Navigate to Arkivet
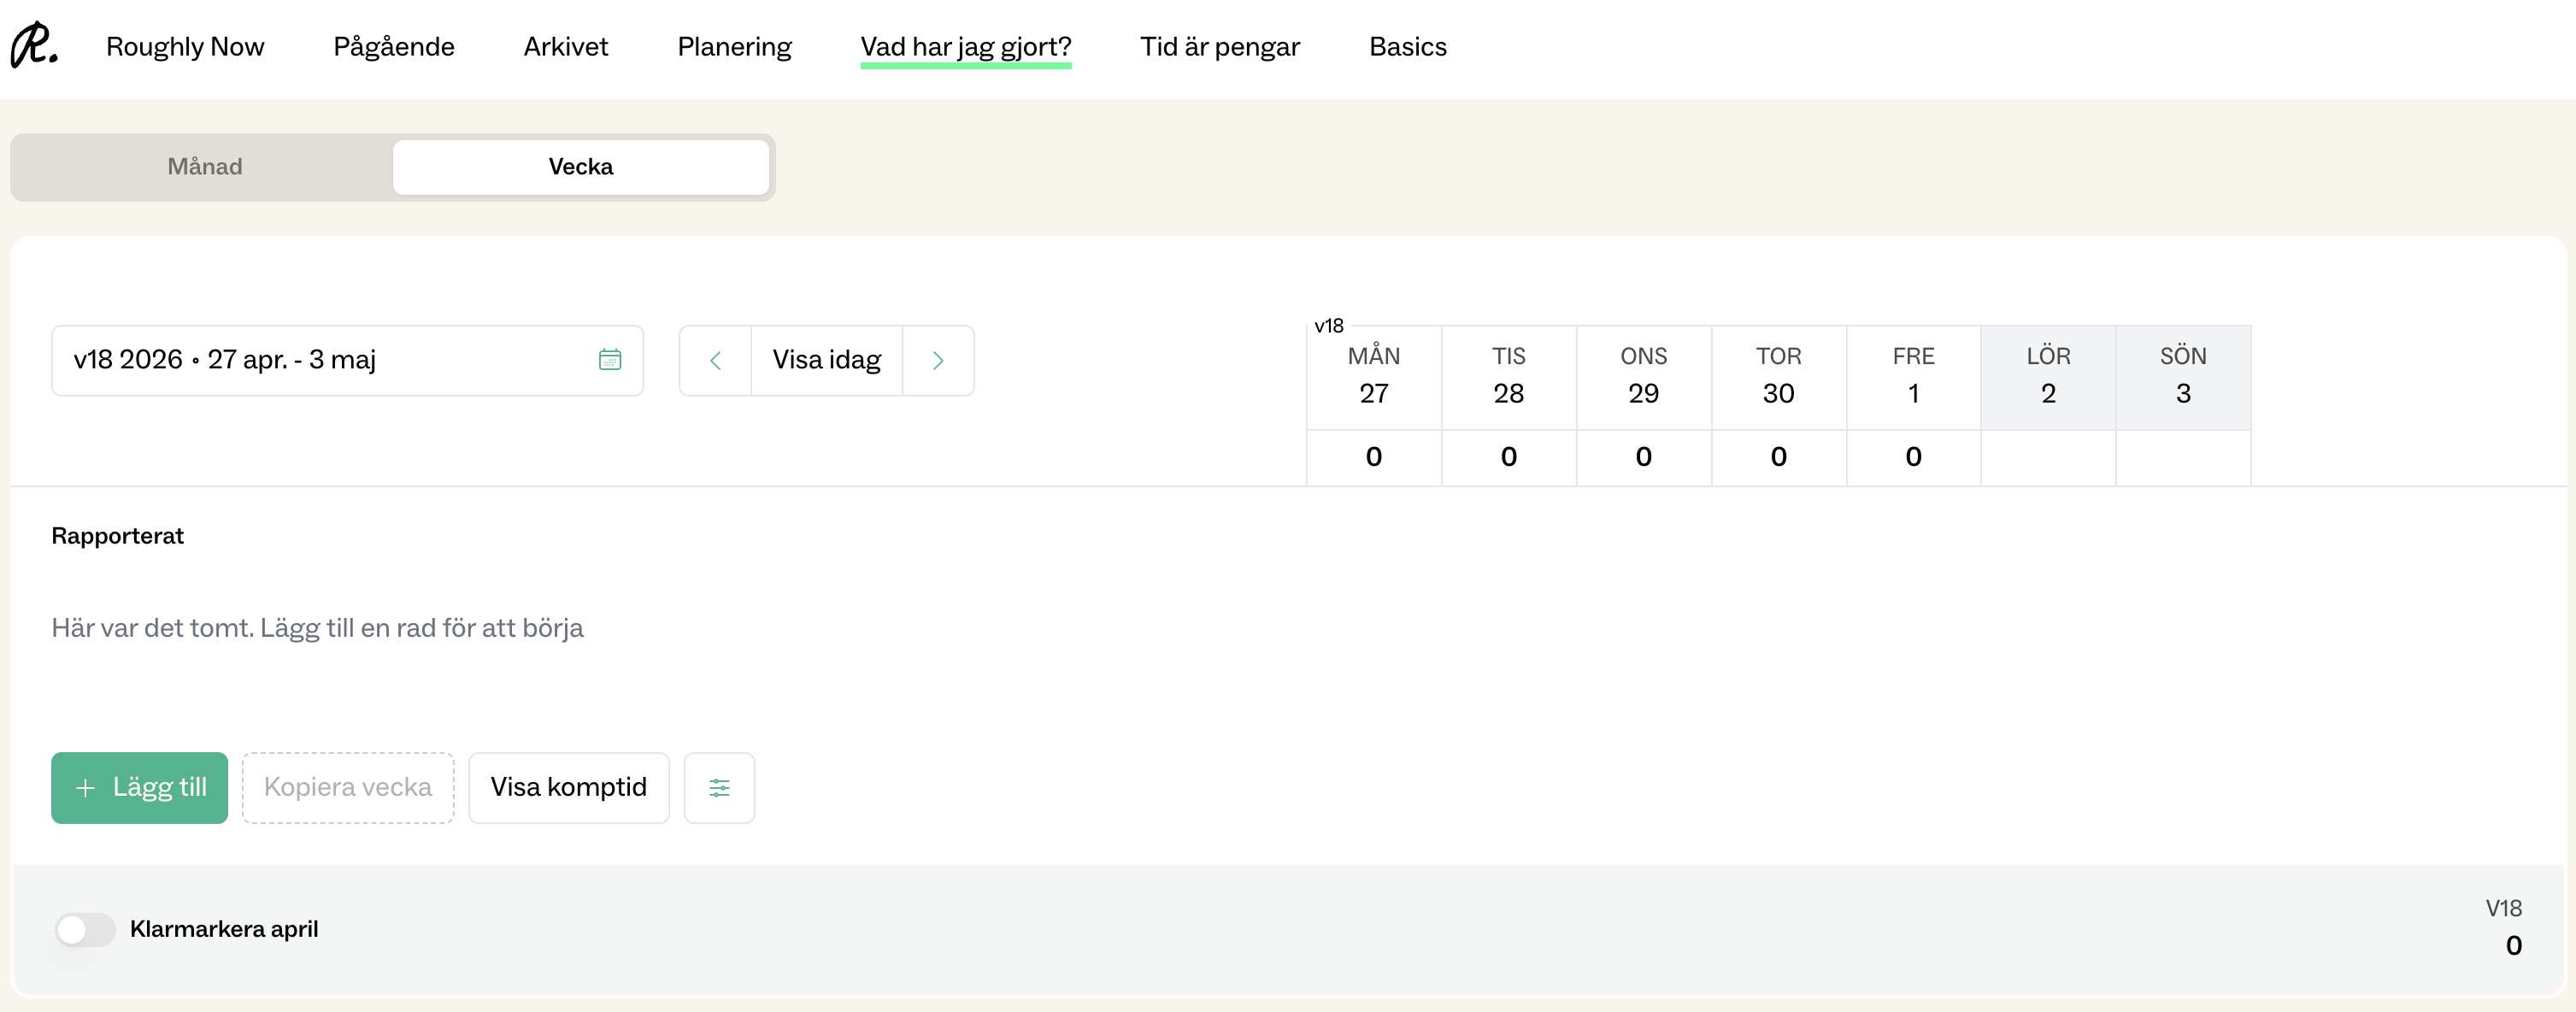The image size is (2576, 1012). (x=565, y=47)
